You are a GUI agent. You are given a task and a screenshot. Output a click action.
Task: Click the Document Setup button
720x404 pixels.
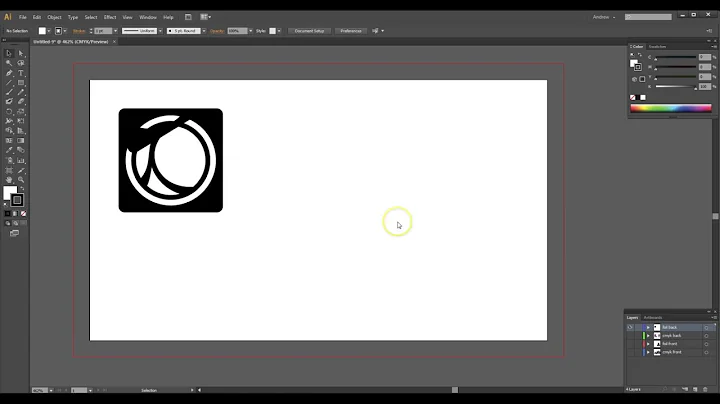[309, 31]
